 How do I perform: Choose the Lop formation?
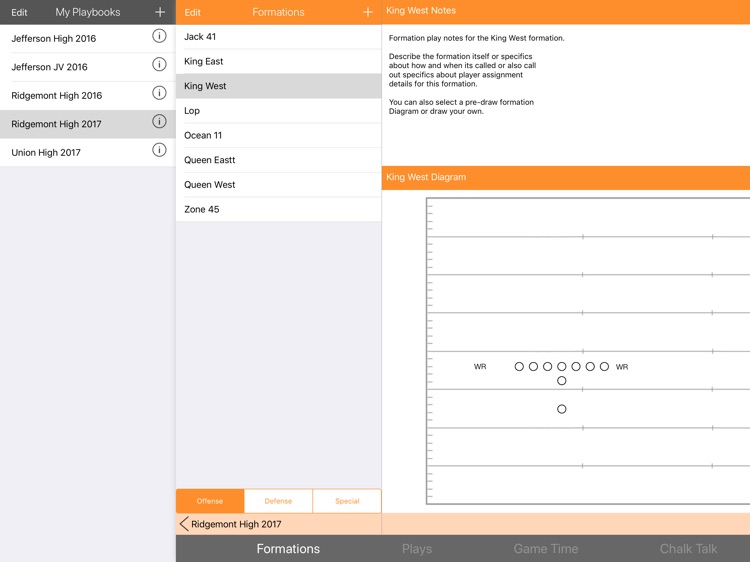278,110
